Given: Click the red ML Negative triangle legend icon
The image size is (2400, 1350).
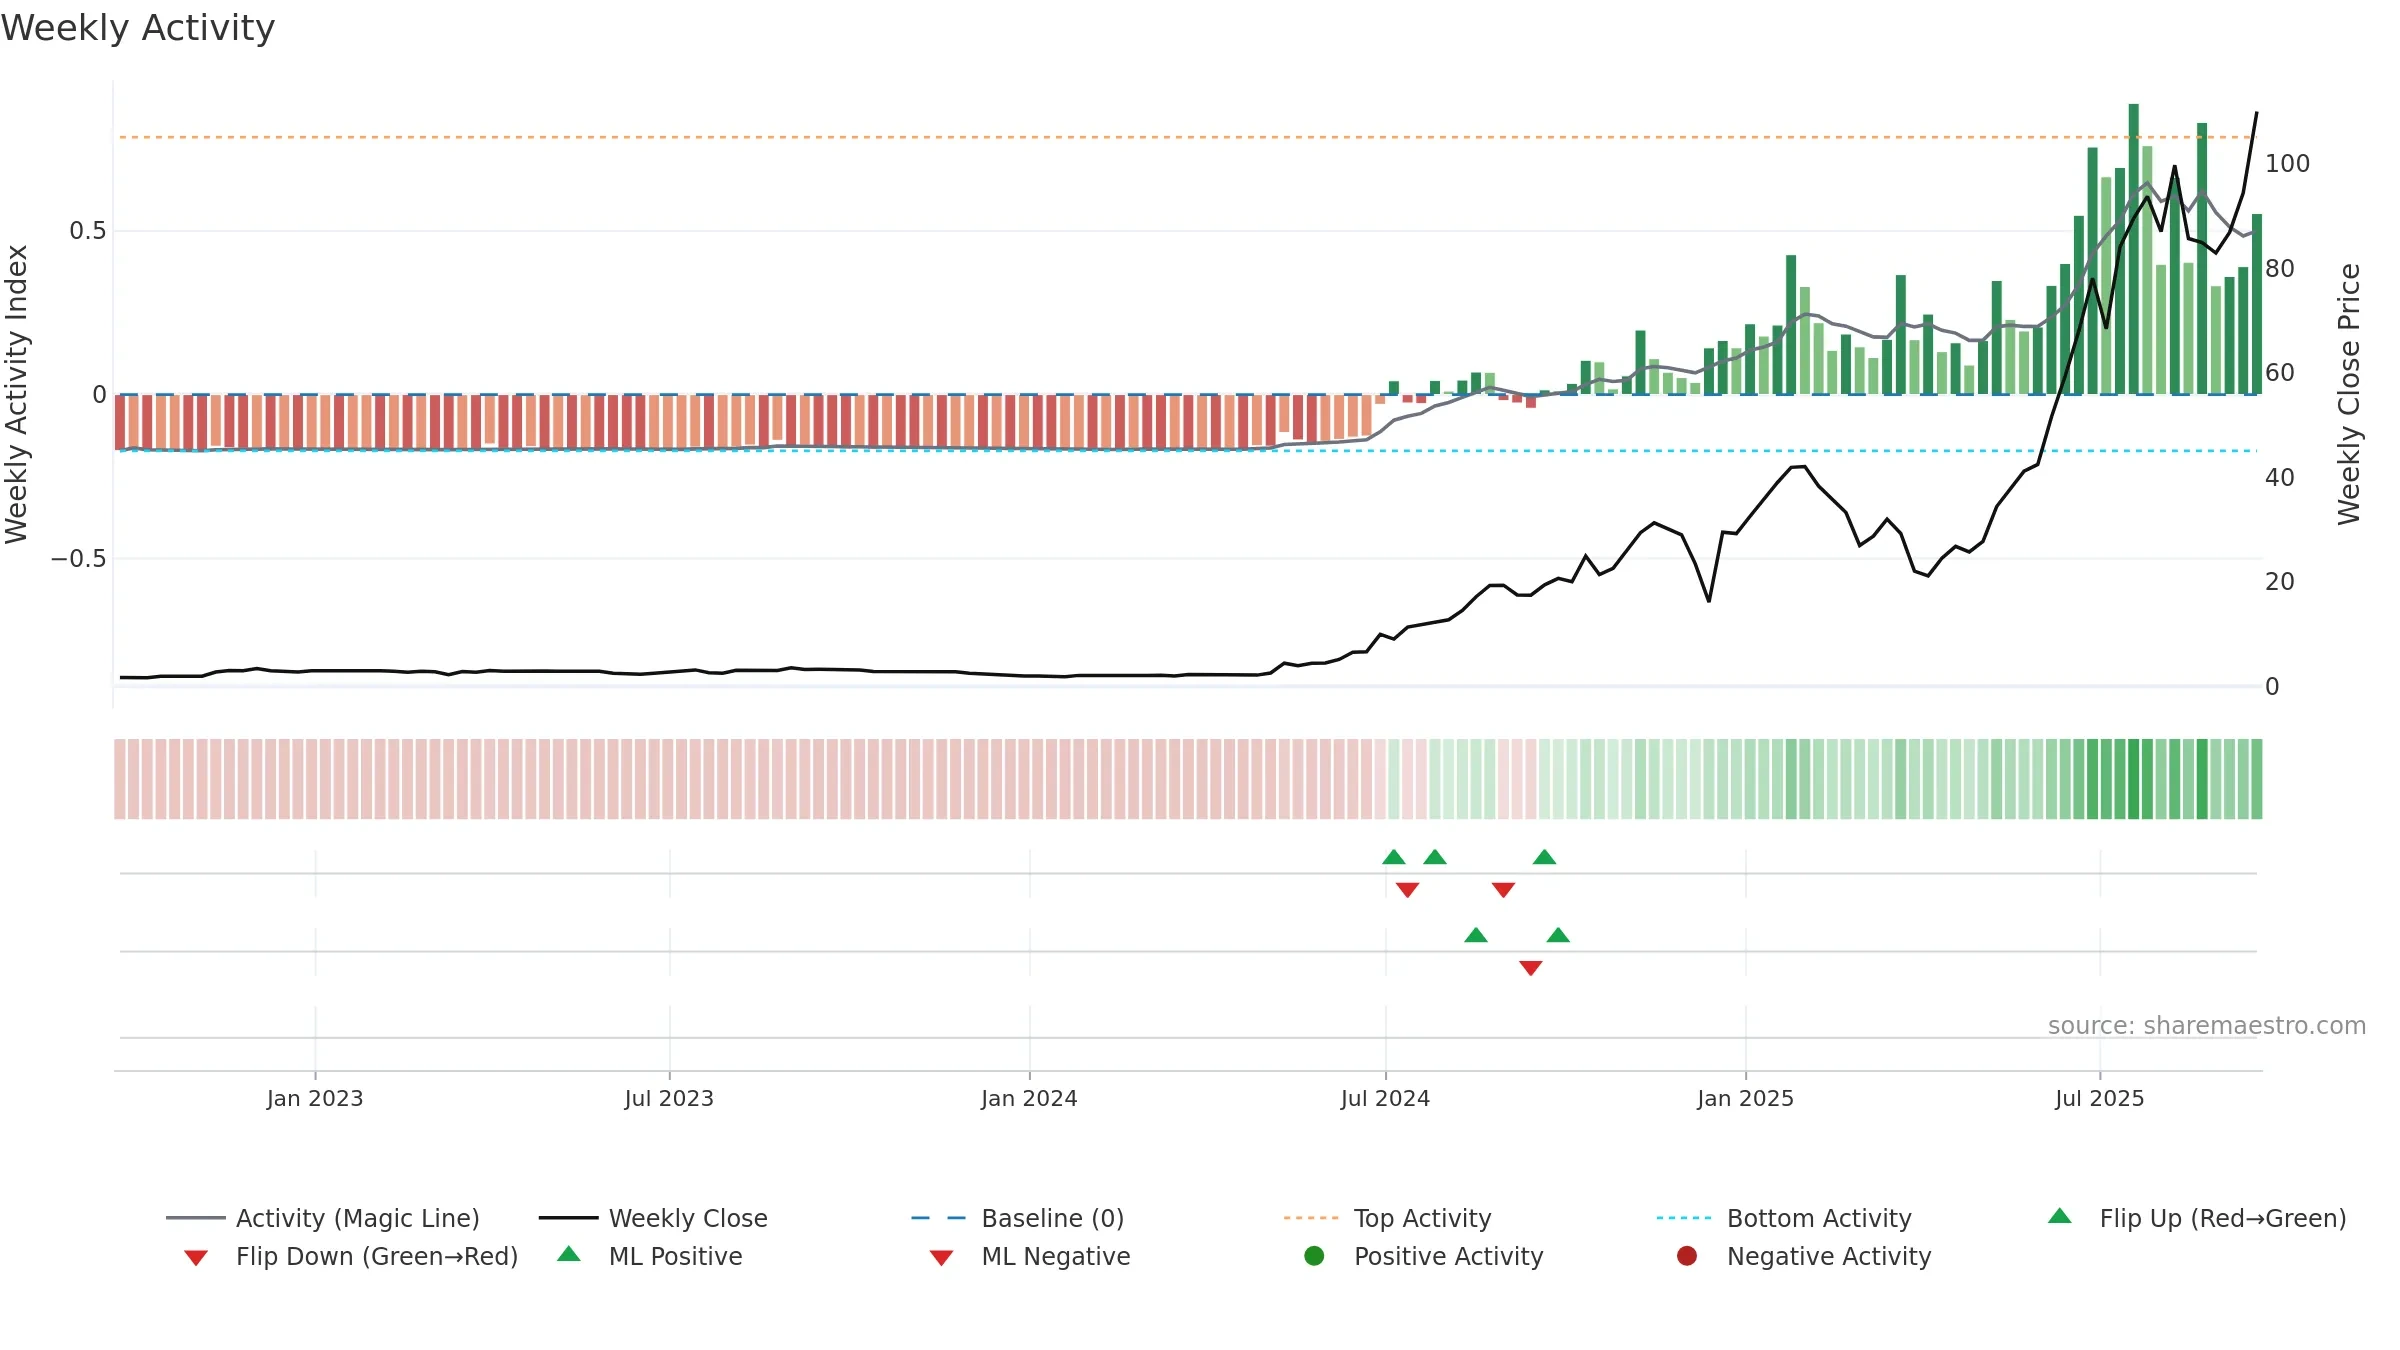Looking at the screenshot, I should tap(941, 1258).
